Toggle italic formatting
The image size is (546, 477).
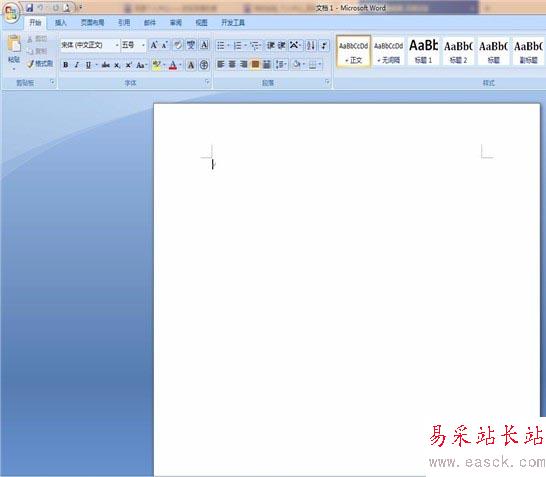pos(77,65)
